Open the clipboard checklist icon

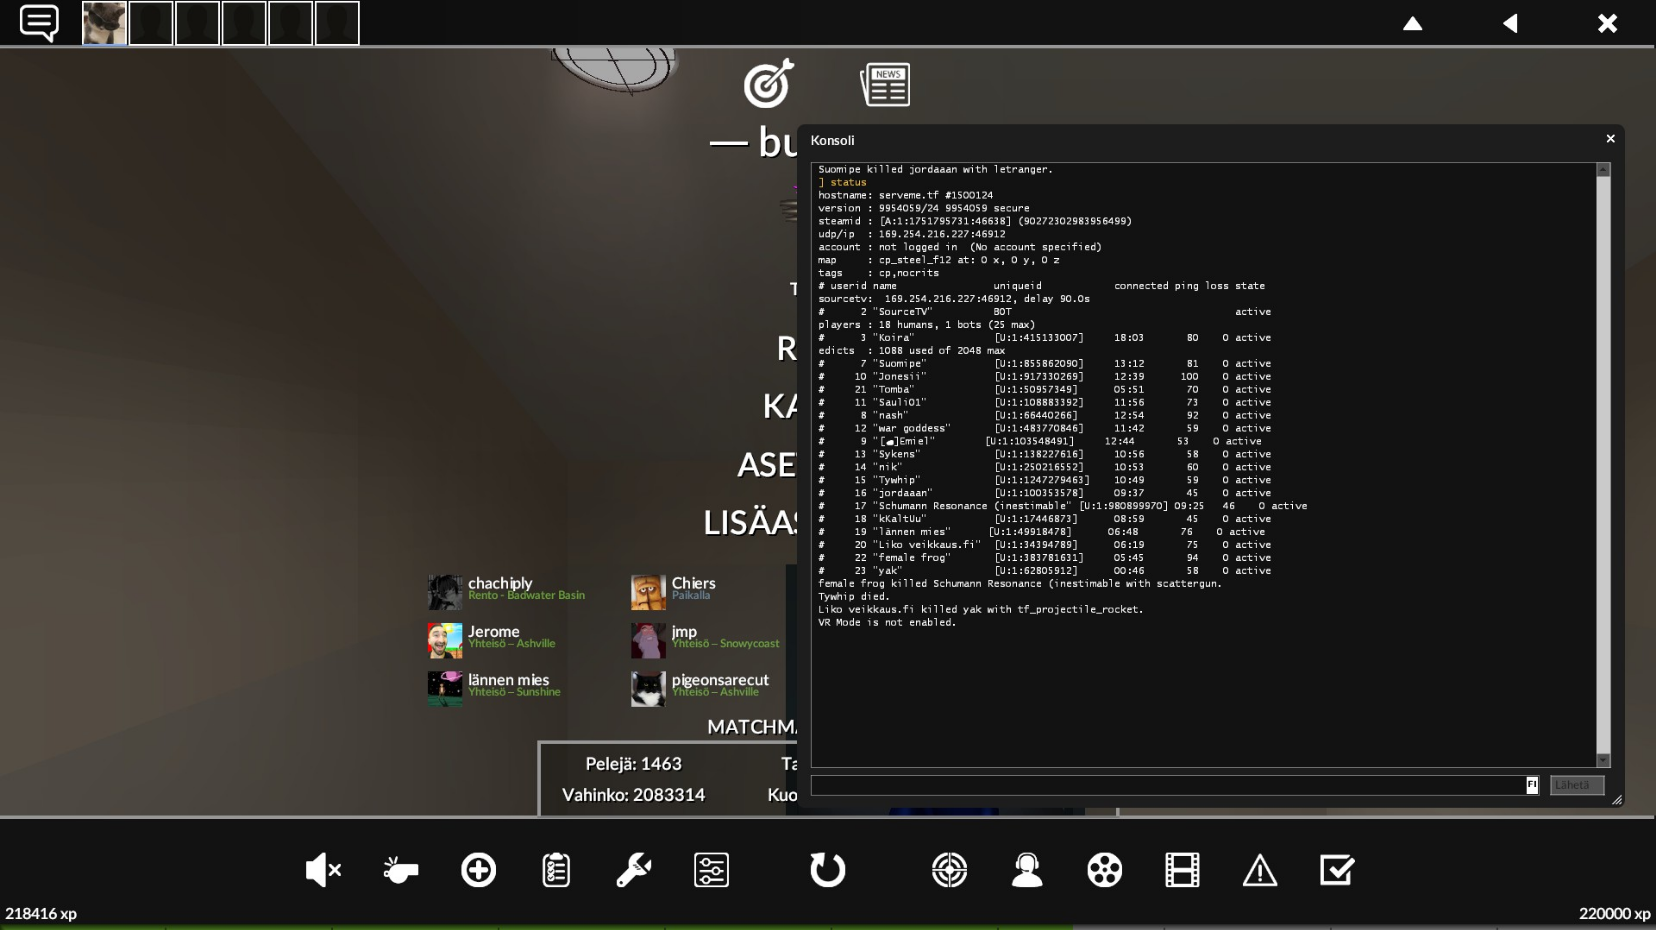[556, 870]
